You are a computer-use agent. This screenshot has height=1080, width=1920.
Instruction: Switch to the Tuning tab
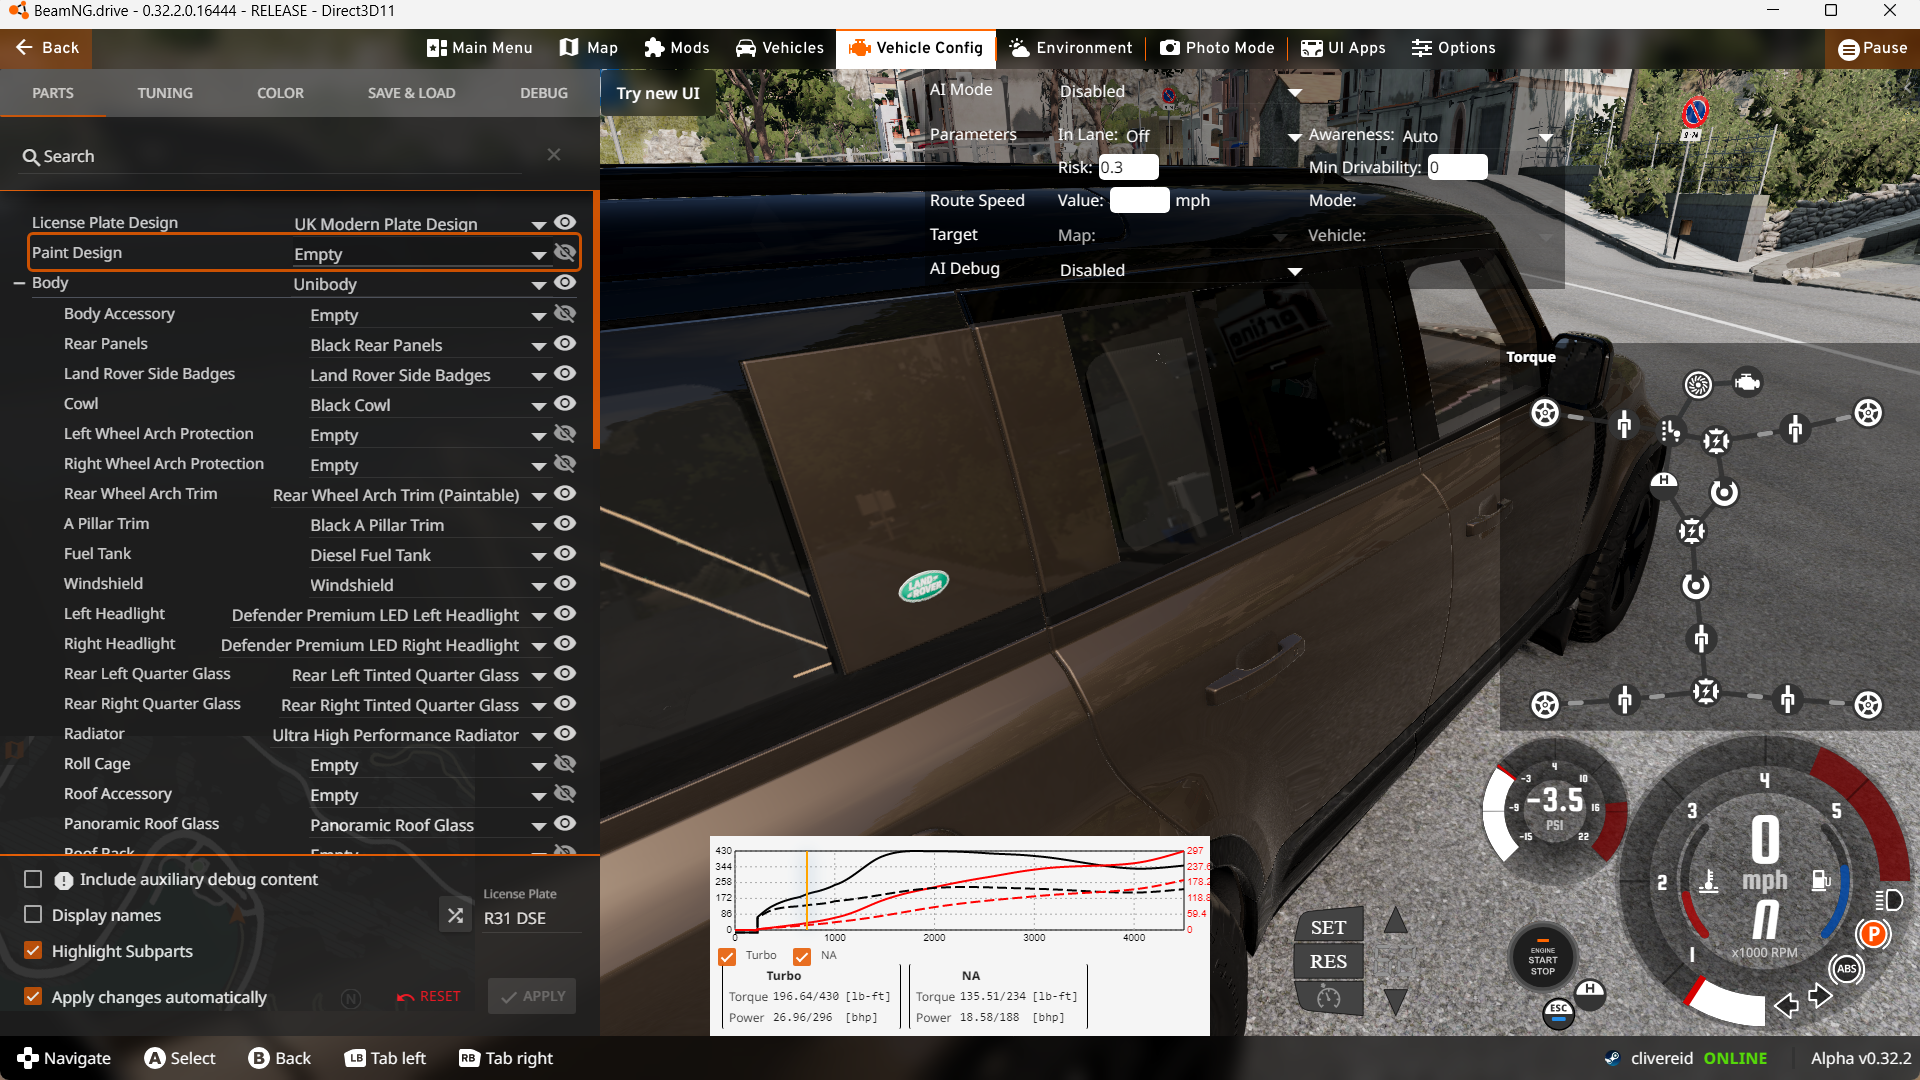[165, 93]
